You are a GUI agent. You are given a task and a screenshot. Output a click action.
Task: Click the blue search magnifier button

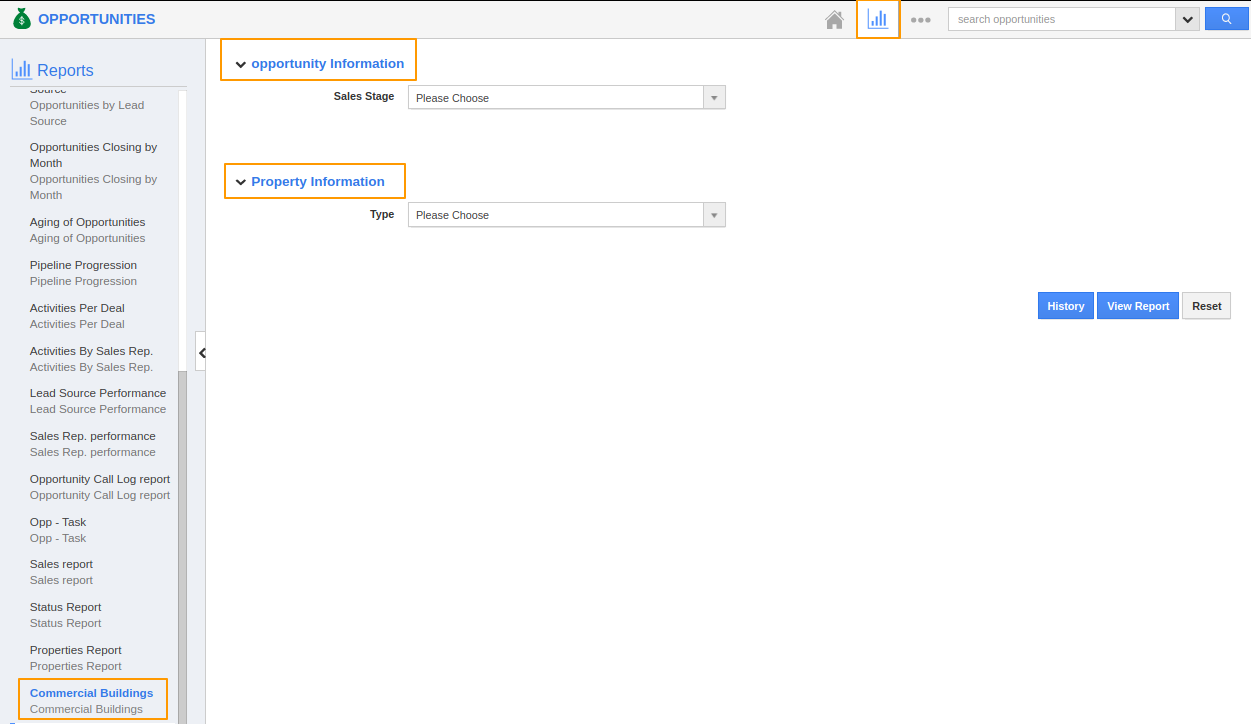pyautogui.click(x=1226, y=19)
